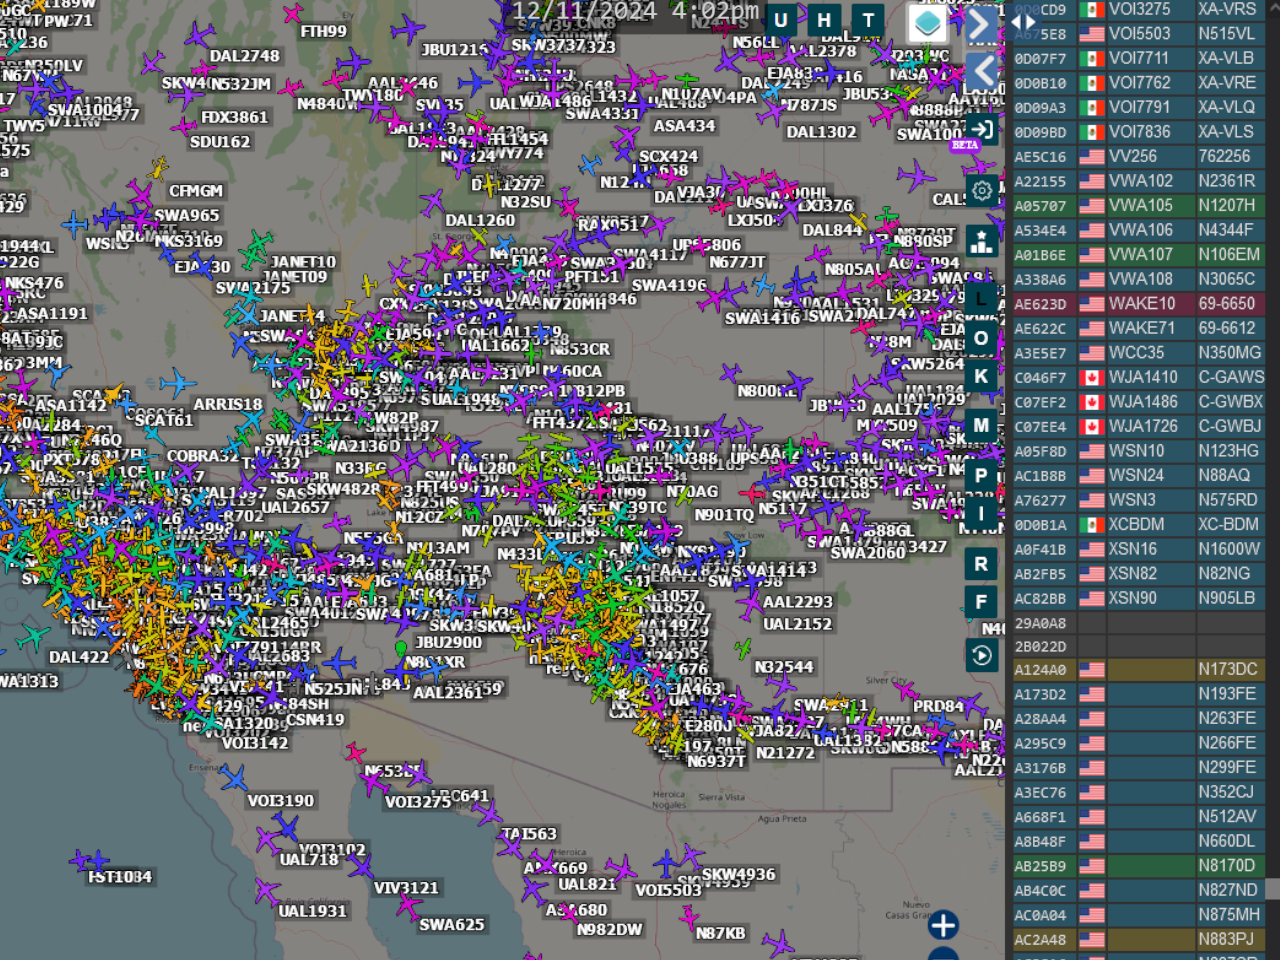Click the US flag in the N8170D row

1092,866
